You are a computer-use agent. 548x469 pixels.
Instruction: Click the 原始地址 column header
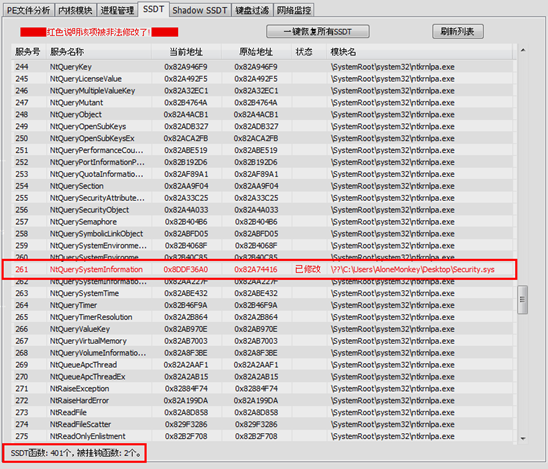click(x=256, y=52)
